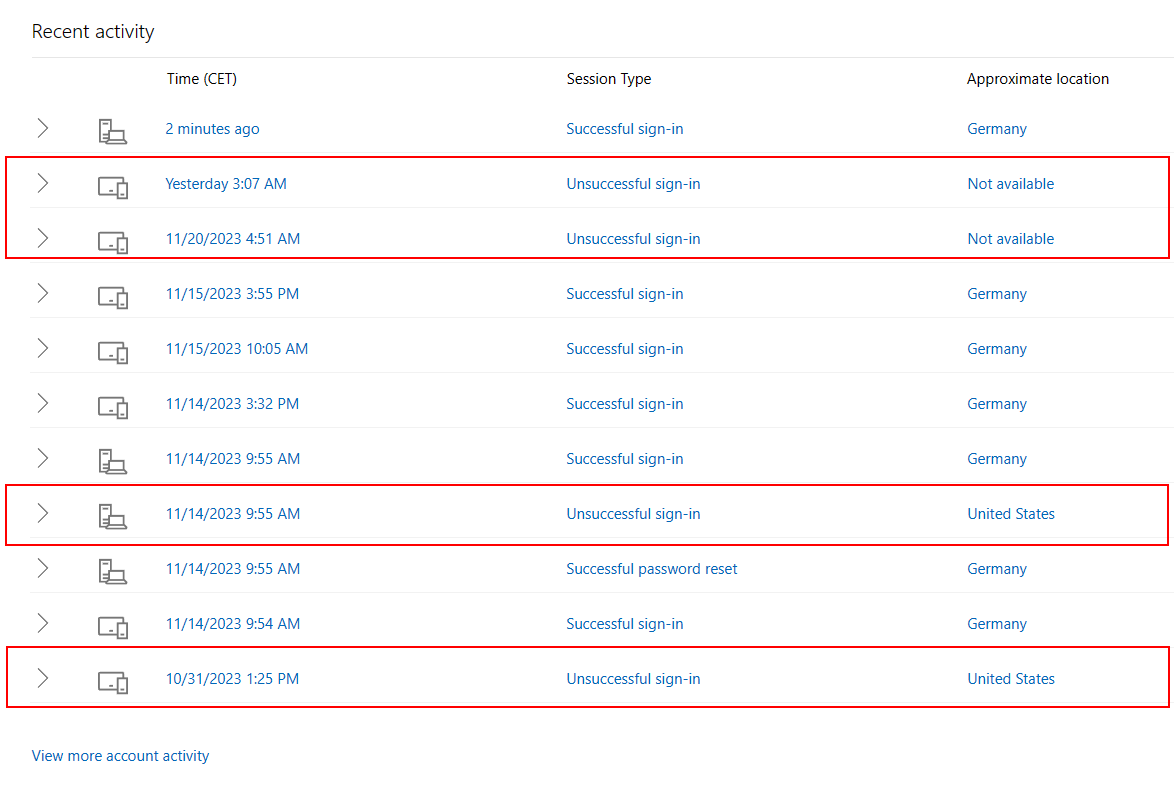Viewport: 1174px width, 796px height.
Task: Expand the Yesterday 3:07 AM unsuccessful sign-in entry
Action: (x=42, y=183)
